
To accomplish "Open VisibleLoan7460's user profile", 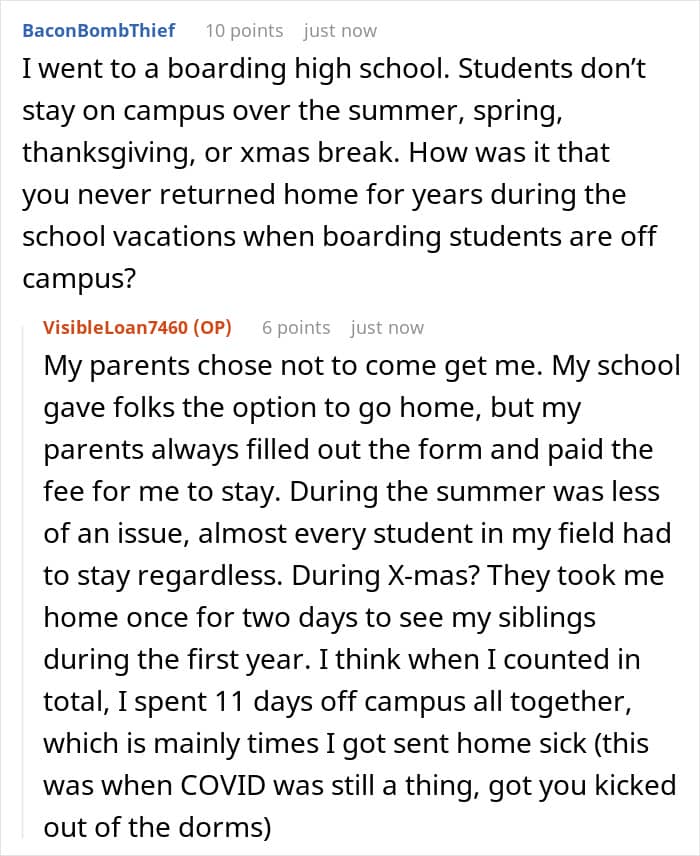I will (114, 327).
